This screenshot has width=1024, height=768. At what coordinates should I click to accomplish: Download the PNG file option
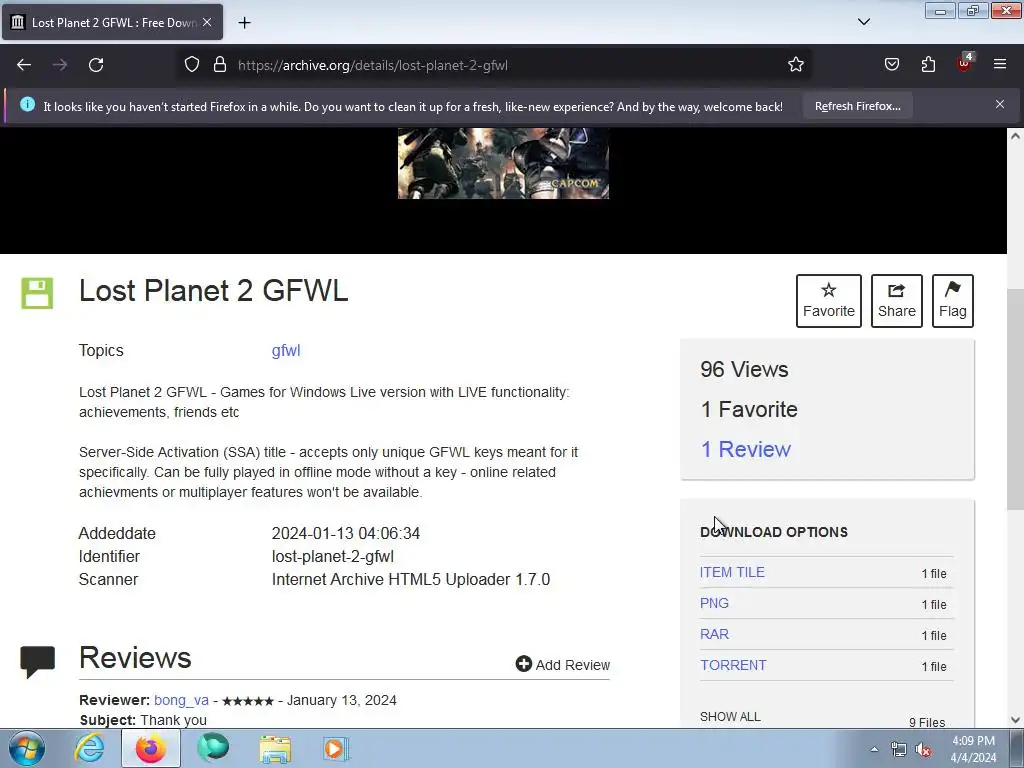[x=714, y=603]
